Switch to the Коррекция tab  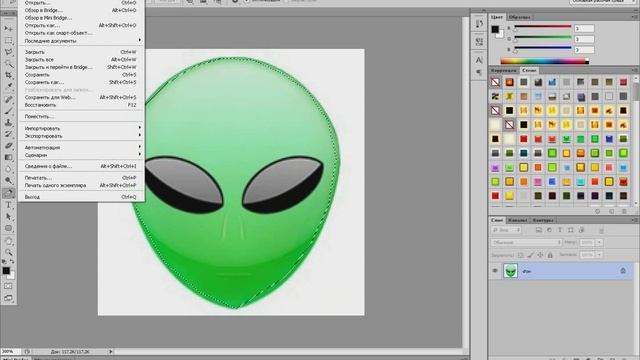pos(504,70)
